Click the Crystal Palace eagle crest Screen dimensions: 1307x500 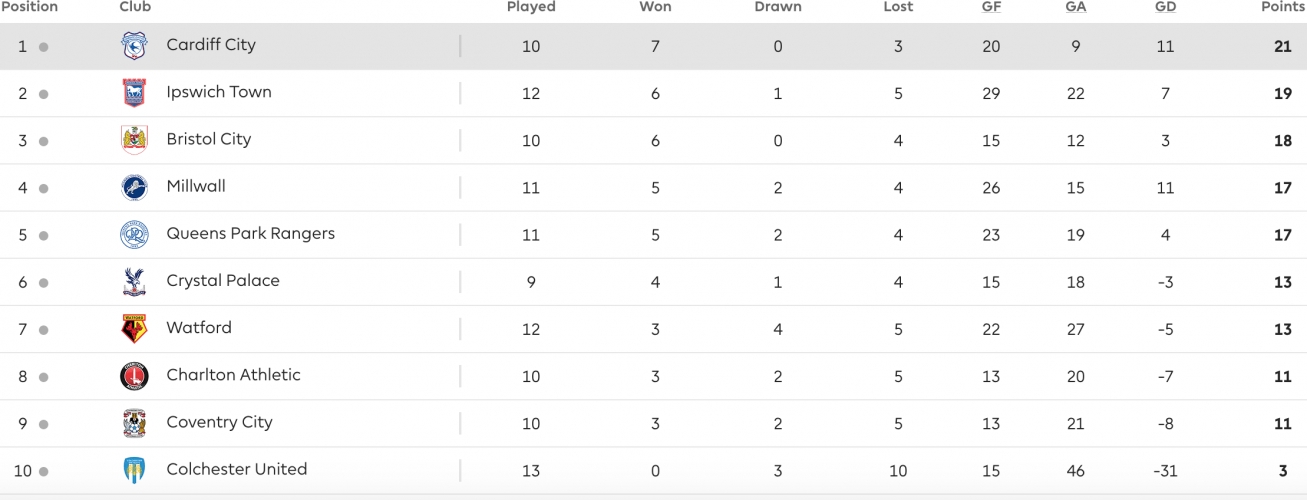tap(134, 282)
